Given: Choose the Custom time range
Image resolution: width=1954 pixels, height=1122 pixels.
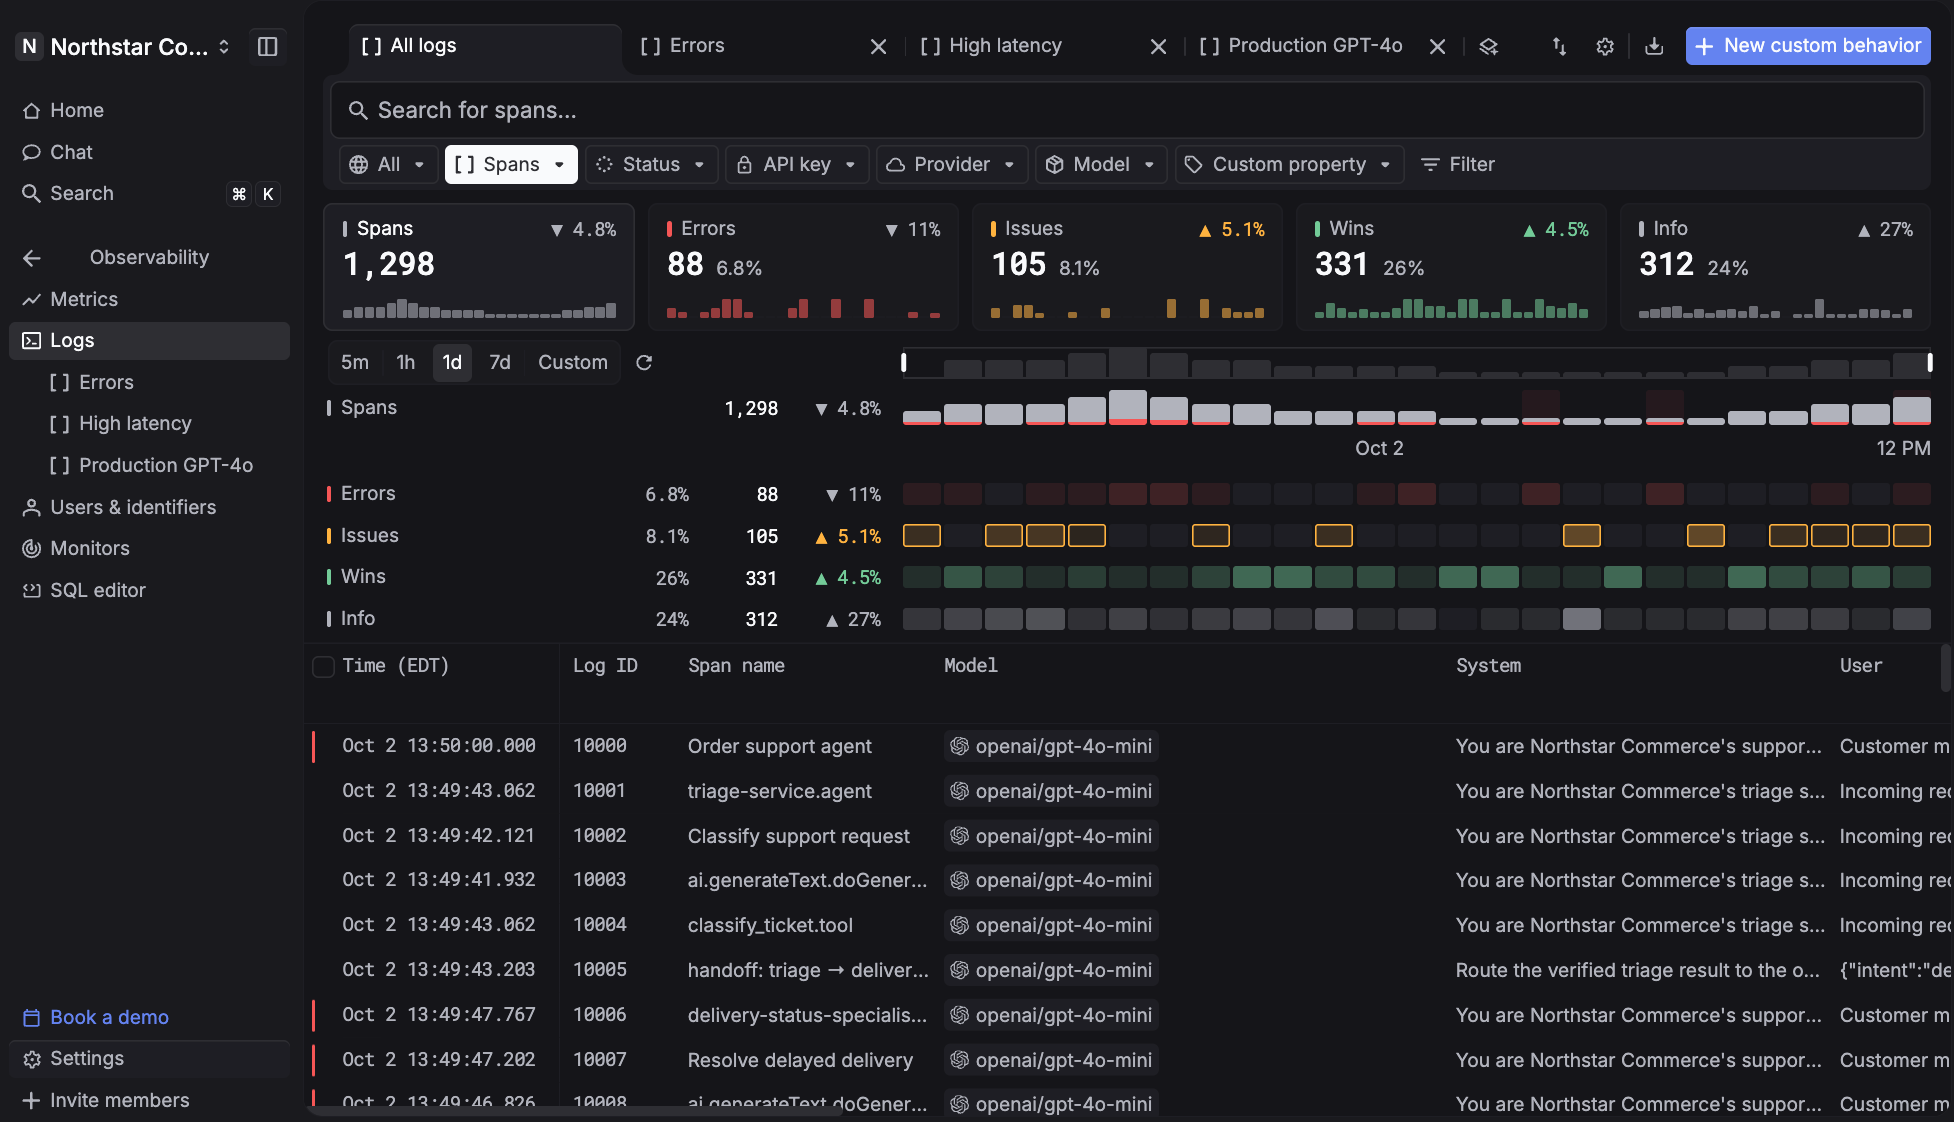Looking at the screenshot, I should [573, 362].
